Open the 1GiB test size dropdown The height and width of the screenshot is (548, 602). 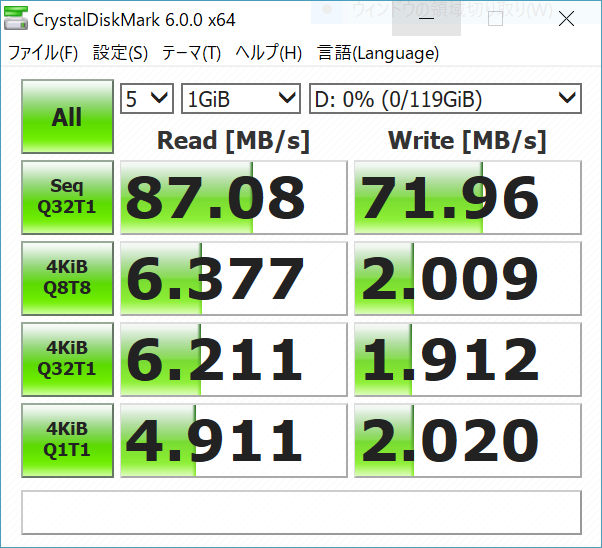pos(241,98)
